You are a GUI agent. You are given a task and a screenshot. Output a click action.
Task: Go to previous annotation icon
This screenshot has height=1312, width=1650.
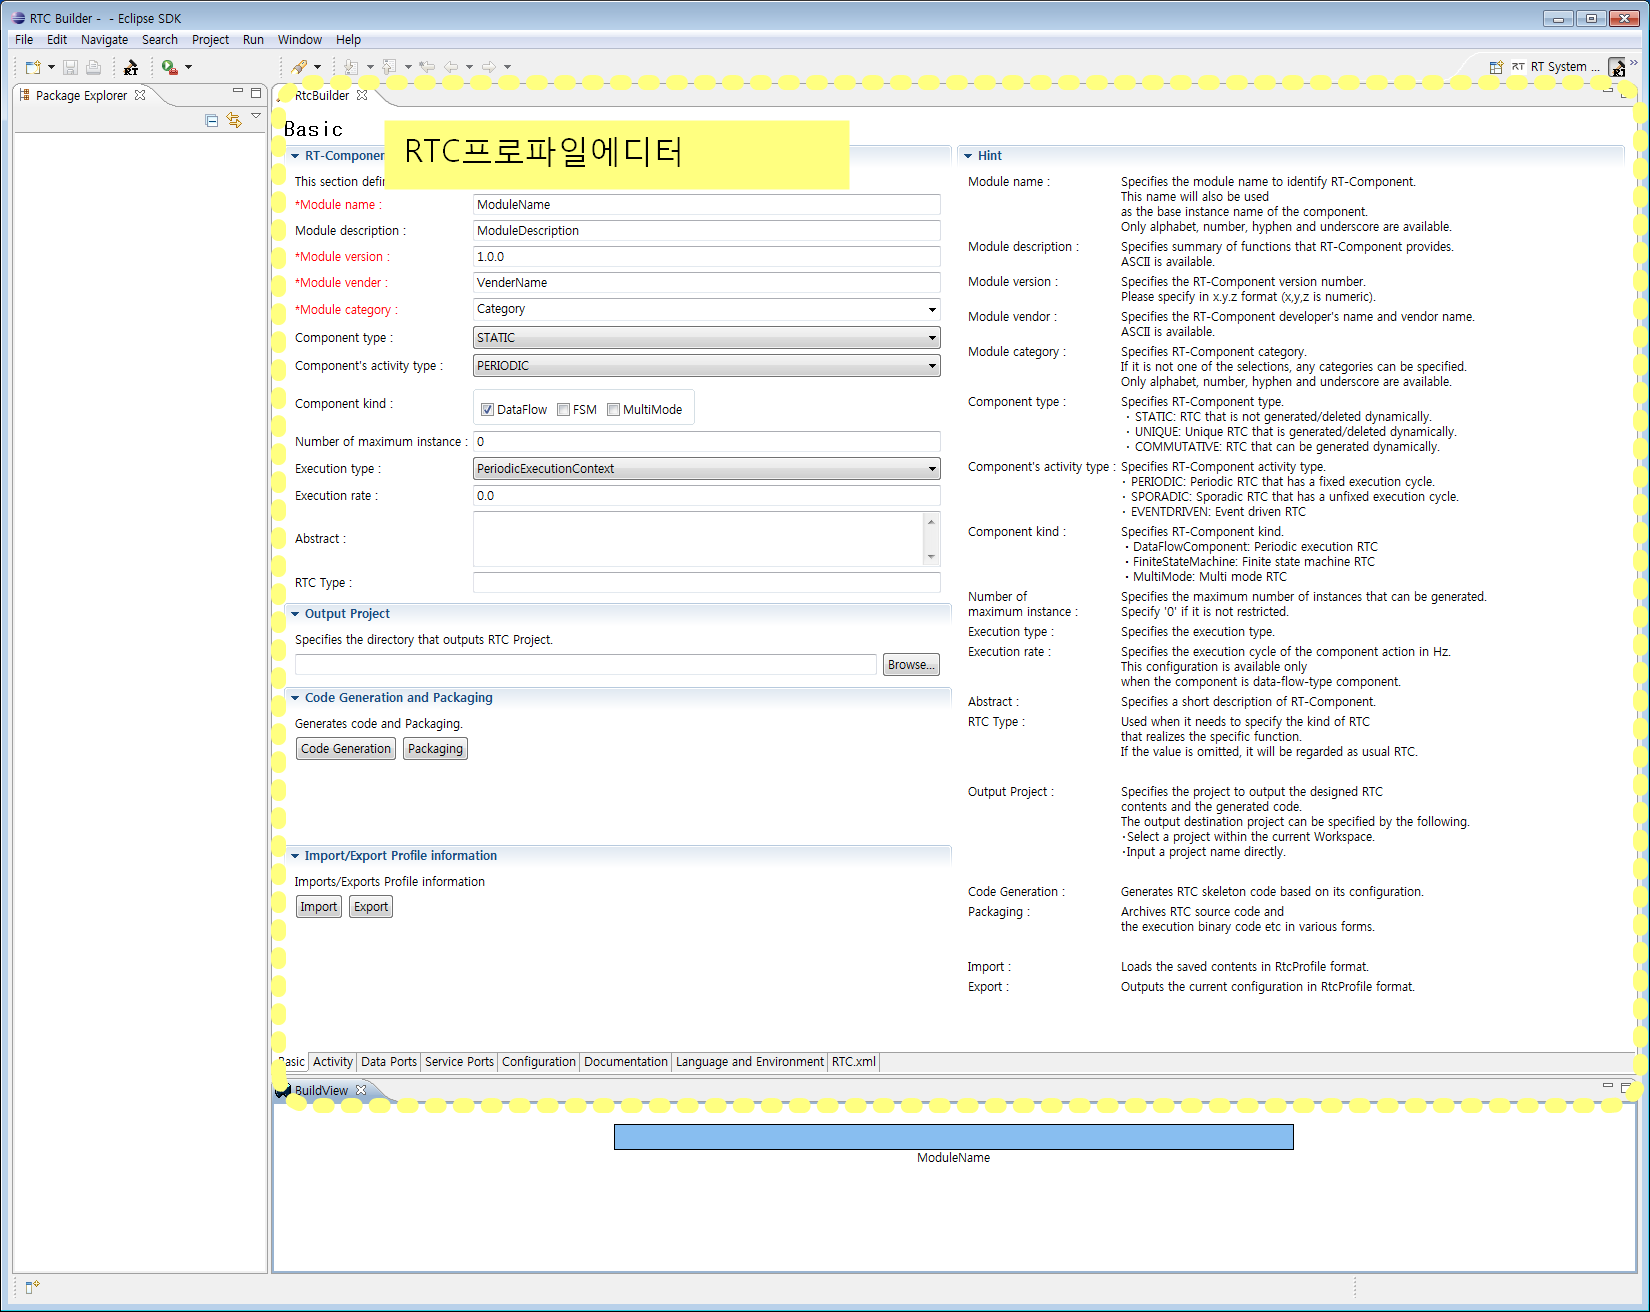[x=390, y=67]
